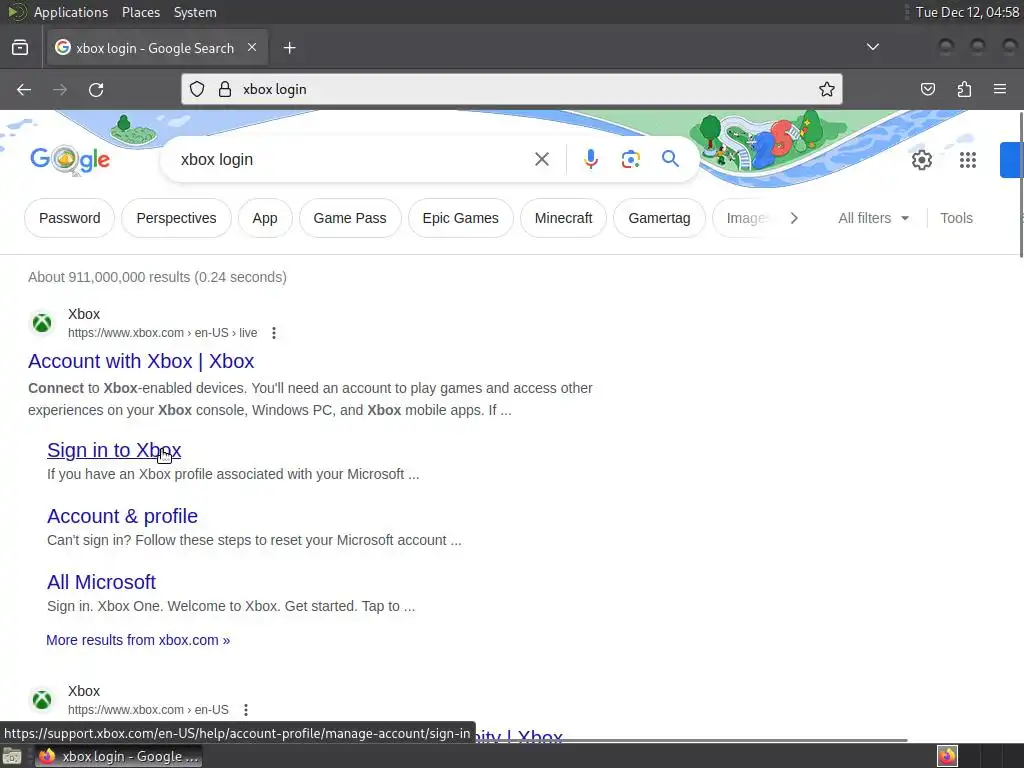This screenshot has width=1024, height=768.
Task: Open the Google apps grid icon
Action: click(968, 160)
